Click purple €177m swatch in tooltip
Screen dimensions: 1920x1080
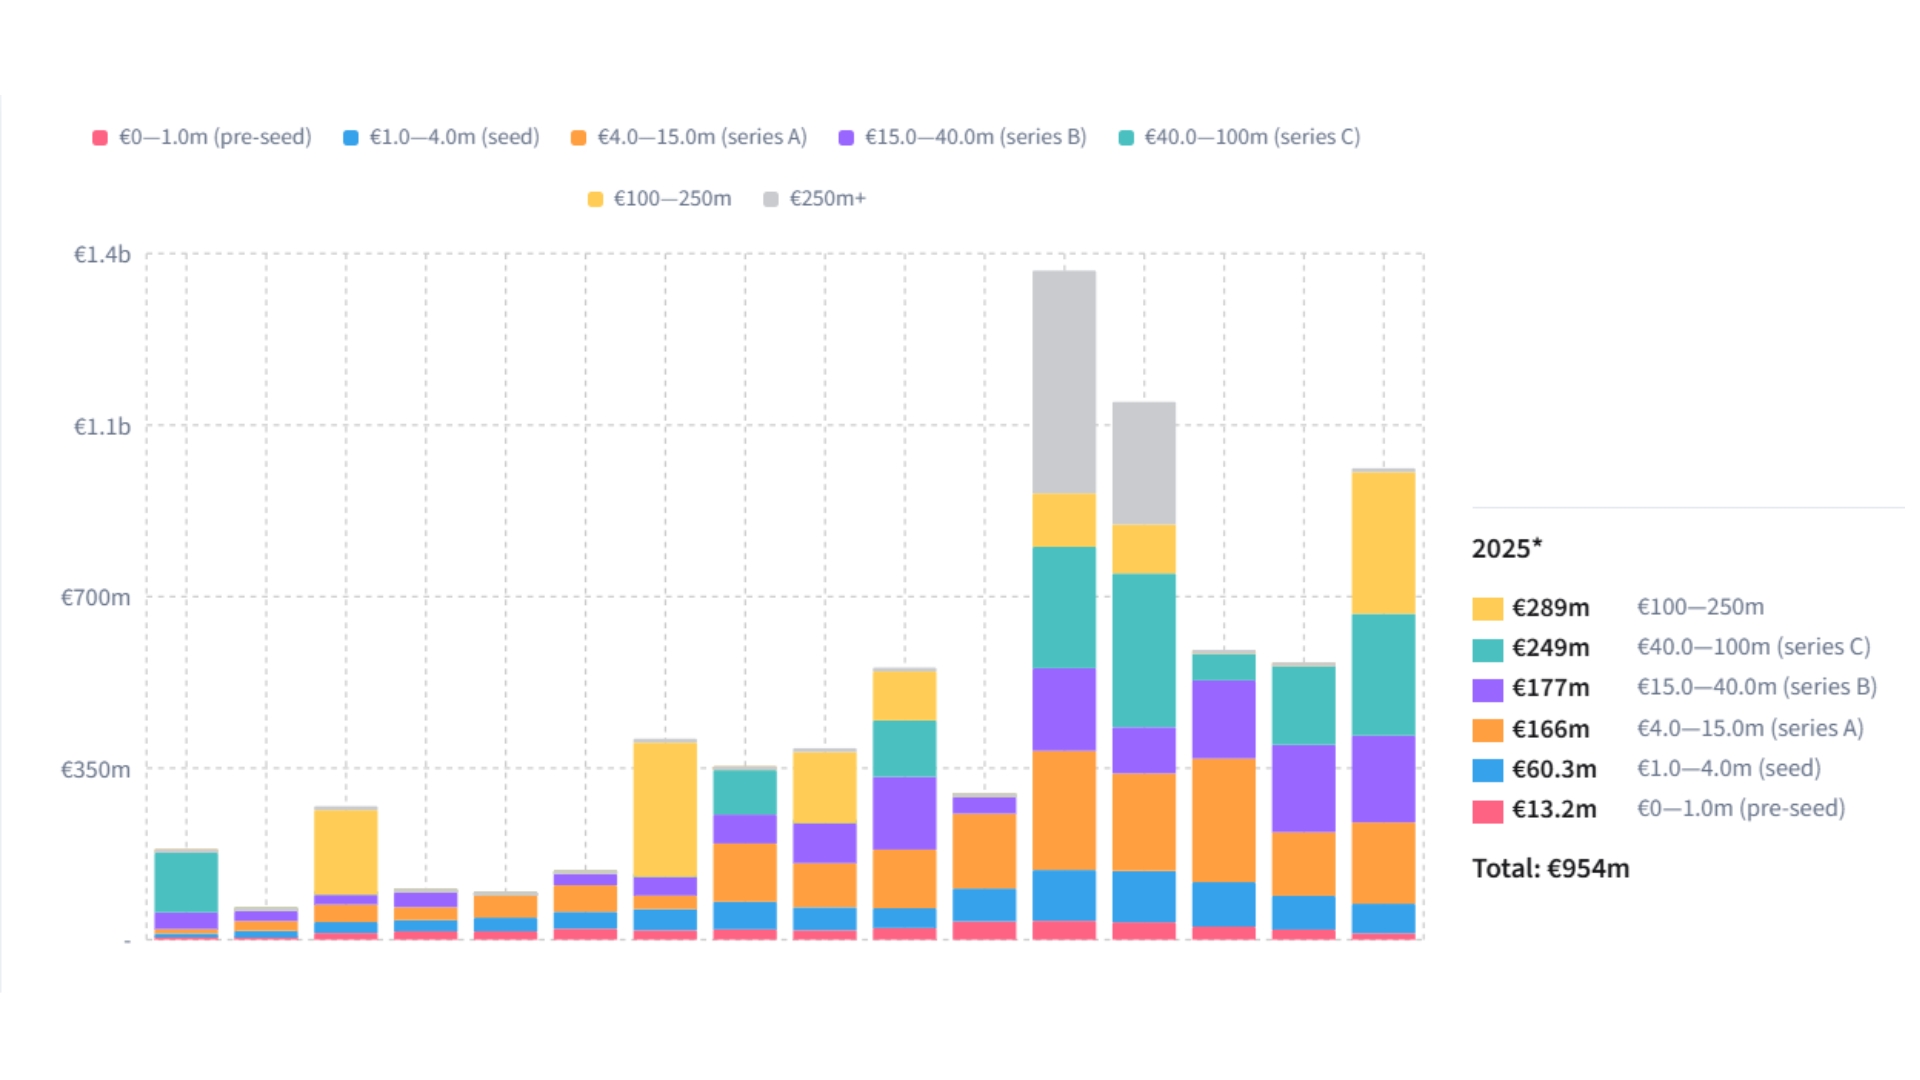[1487, 689]
